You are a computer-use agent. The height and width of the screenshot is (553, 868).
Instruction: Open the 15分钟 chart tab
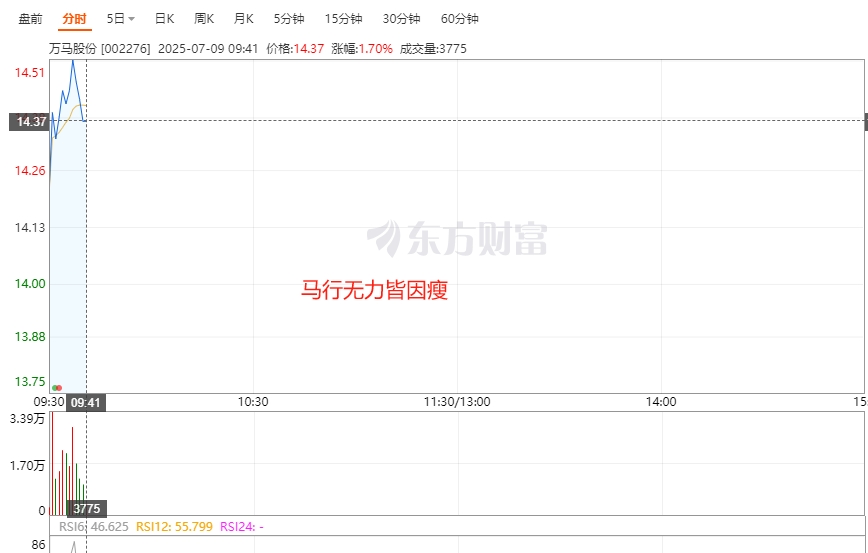coord(343,19)
